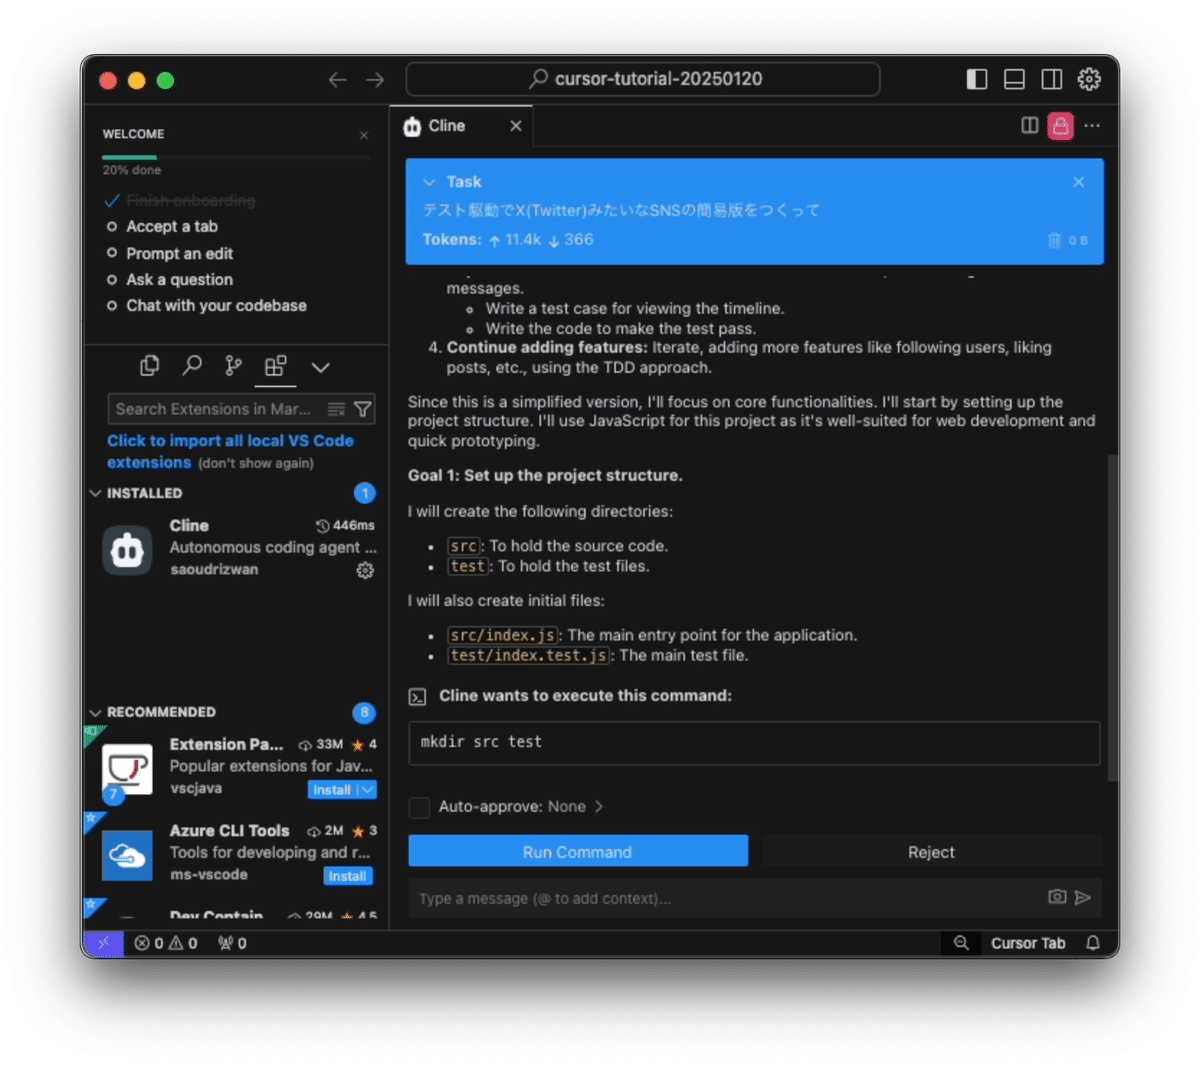The height and width of the screenshot is (1065, 1200).
Task: Toggle the secondary sidebar layout icon
Action: point(1051,79)
